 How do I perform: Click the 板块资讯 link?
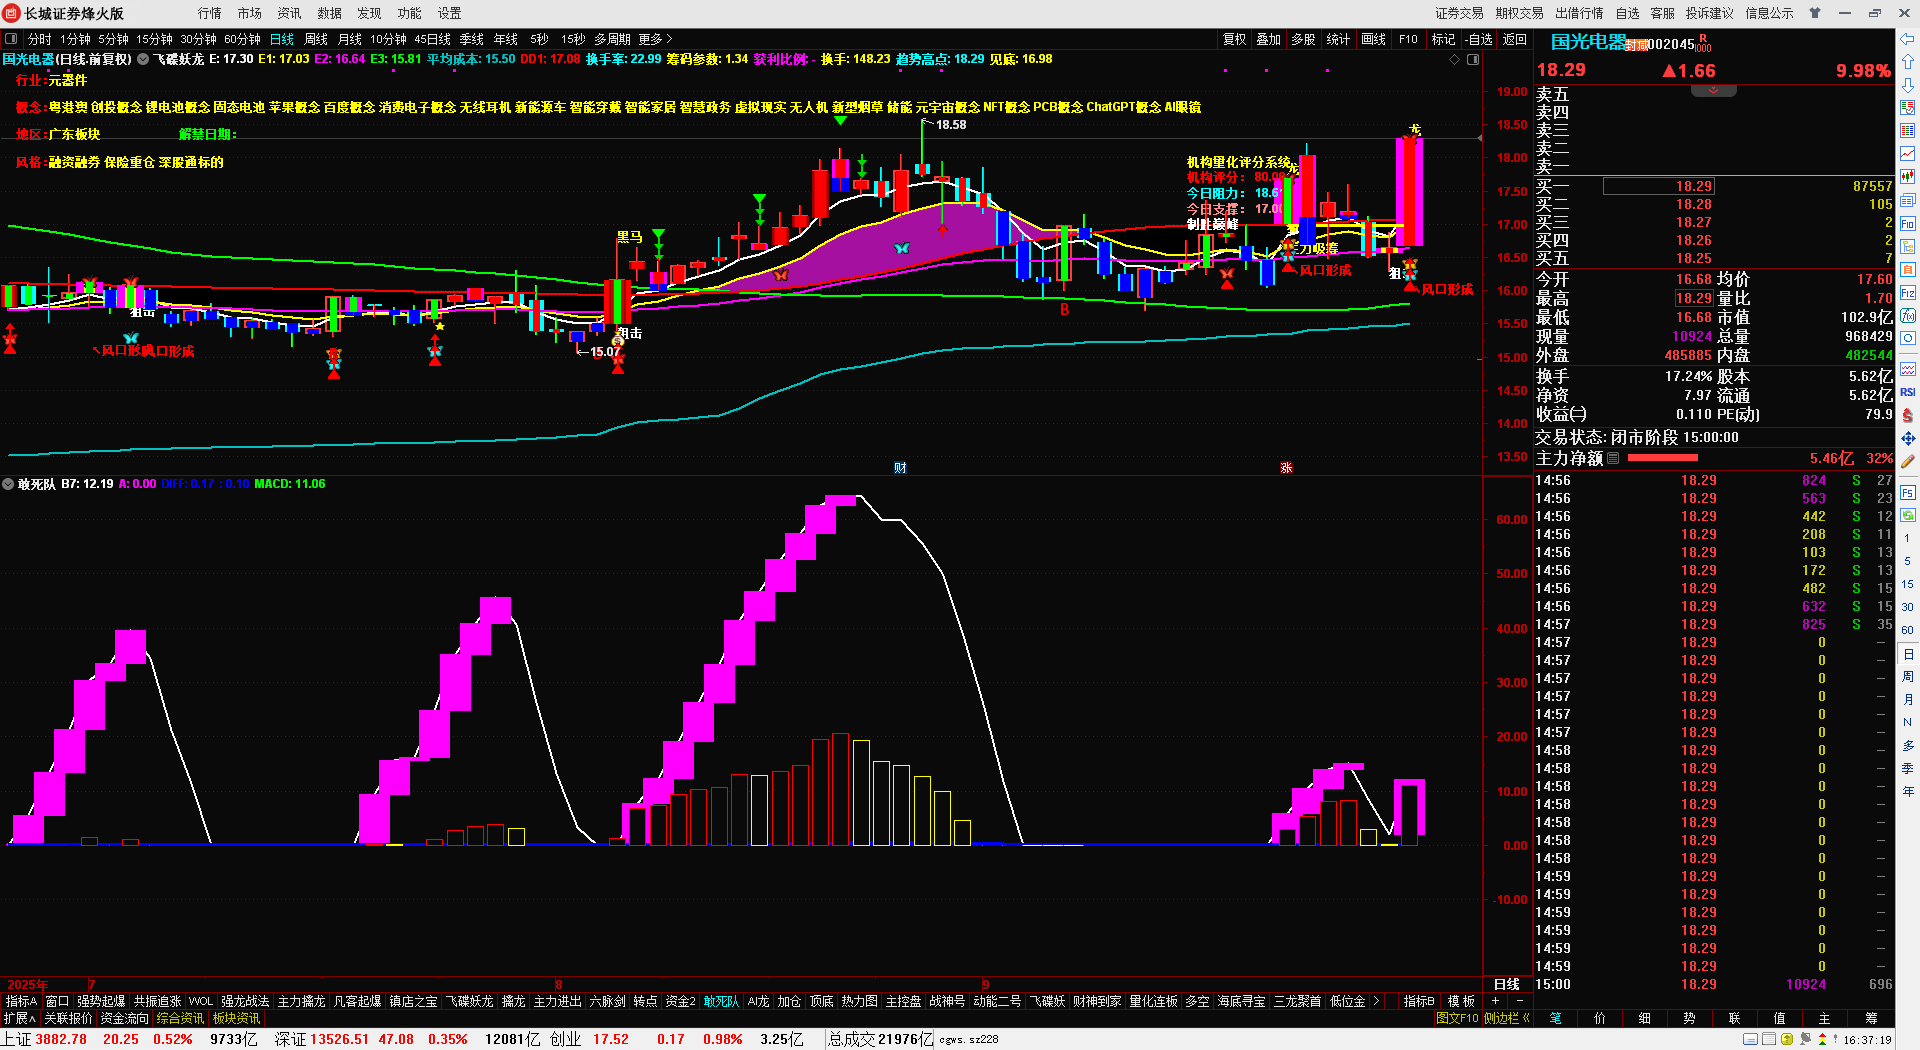click(236, 1018)
